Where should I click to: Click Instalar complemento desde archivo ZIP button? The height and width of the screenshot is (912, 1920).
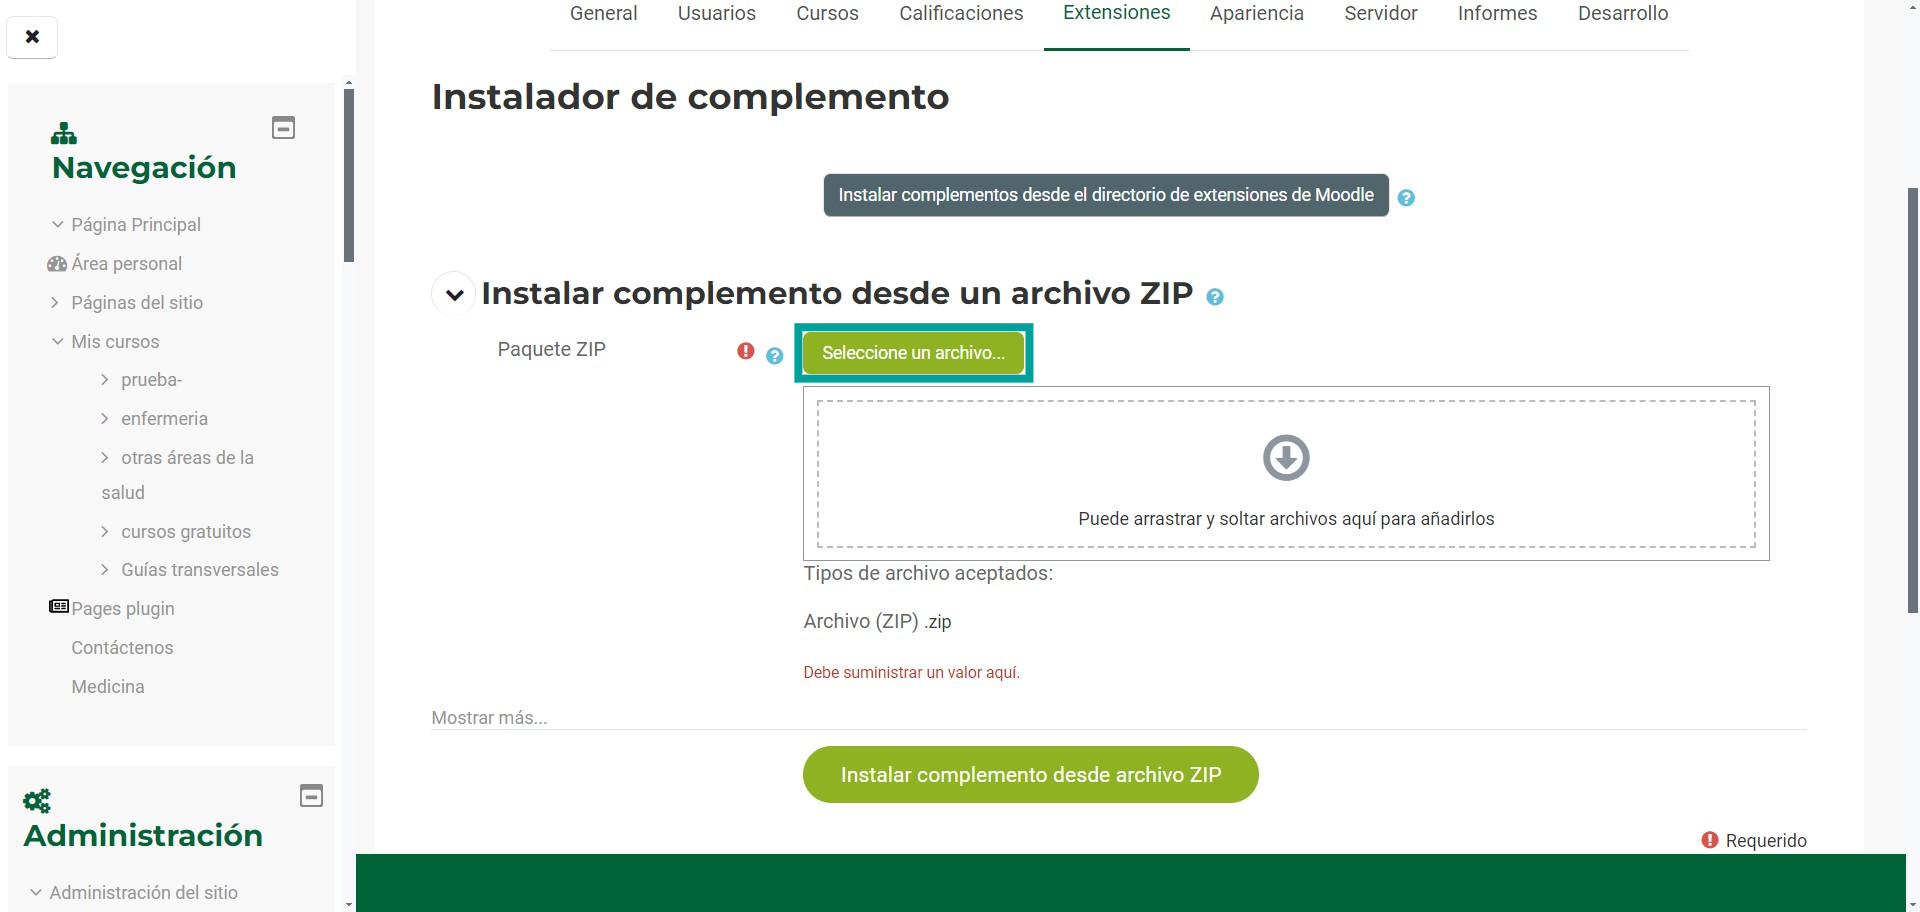pos(1030,775)
